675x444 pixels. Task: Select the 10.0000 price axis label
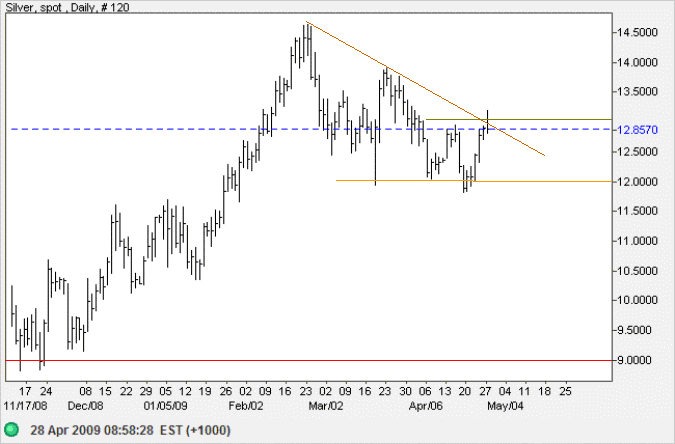[638, 300]
